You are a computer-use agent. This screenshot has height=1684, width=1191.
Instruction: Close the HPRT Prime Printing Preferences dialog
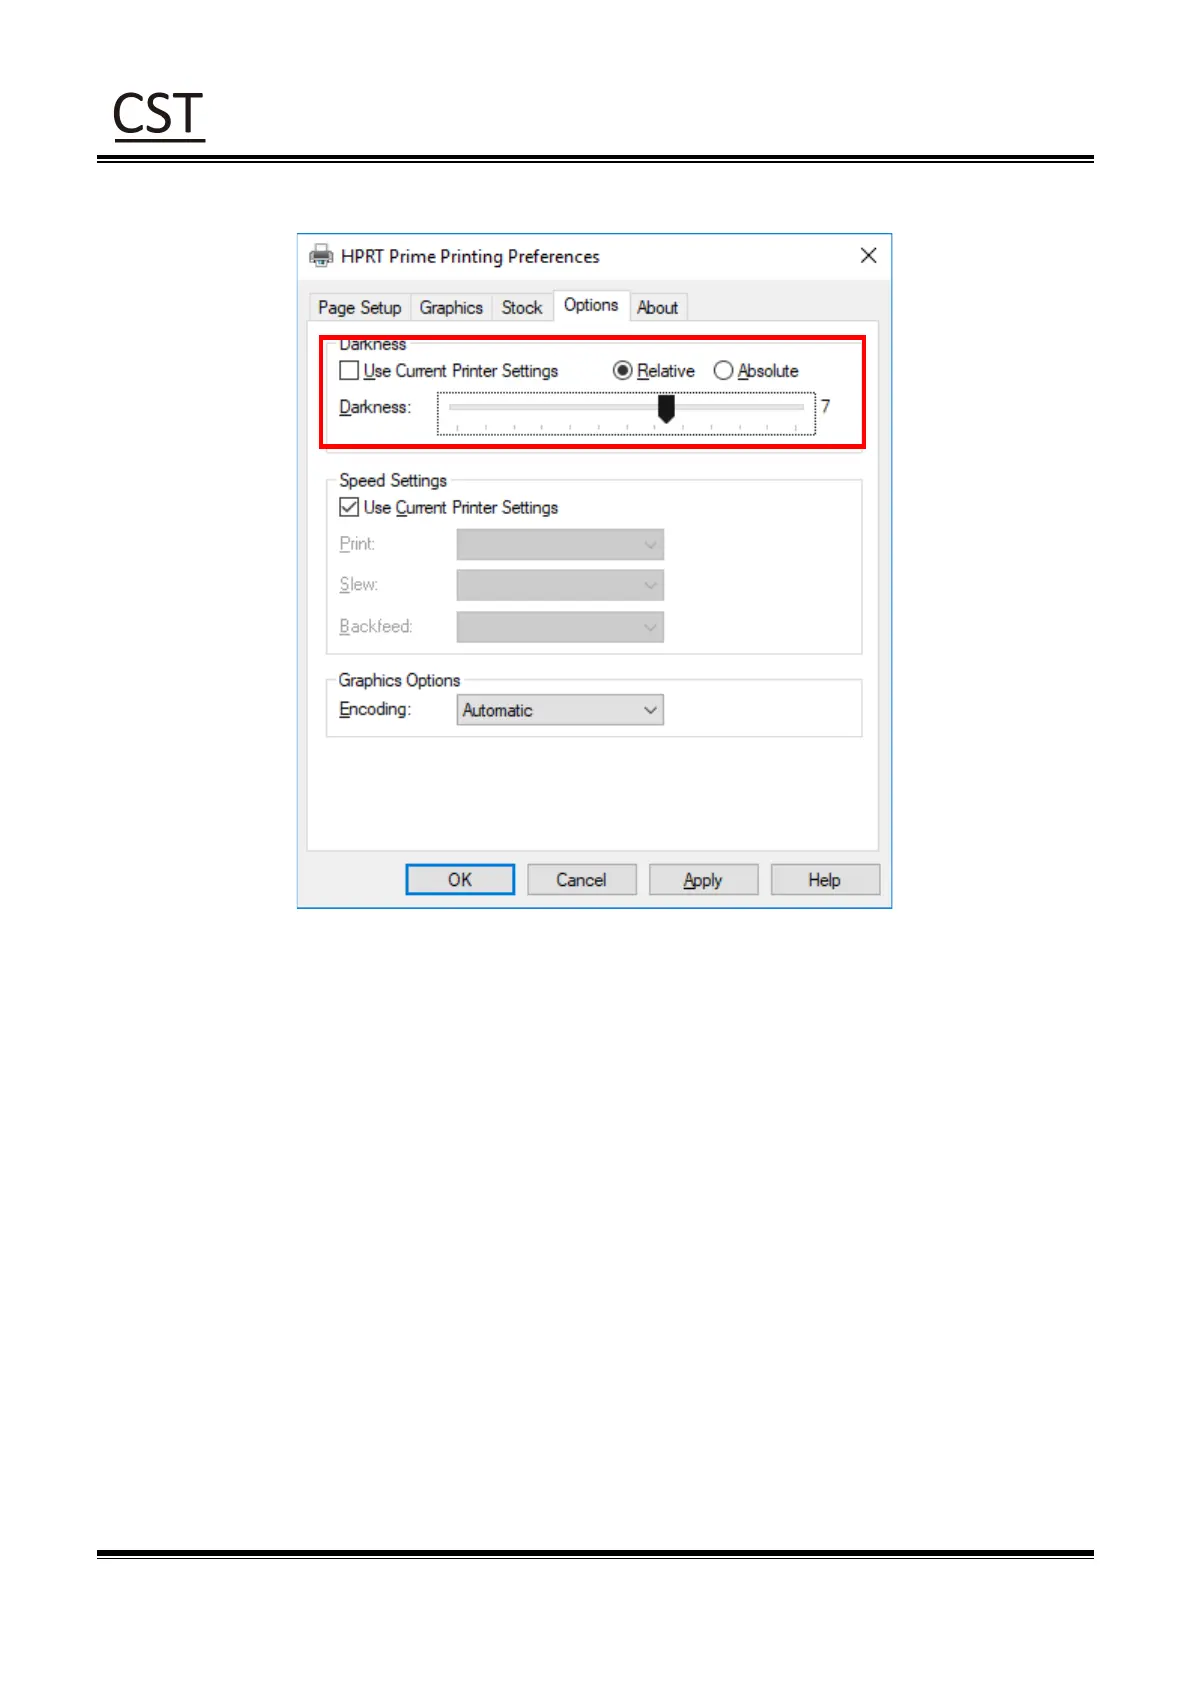coord(868,255)
